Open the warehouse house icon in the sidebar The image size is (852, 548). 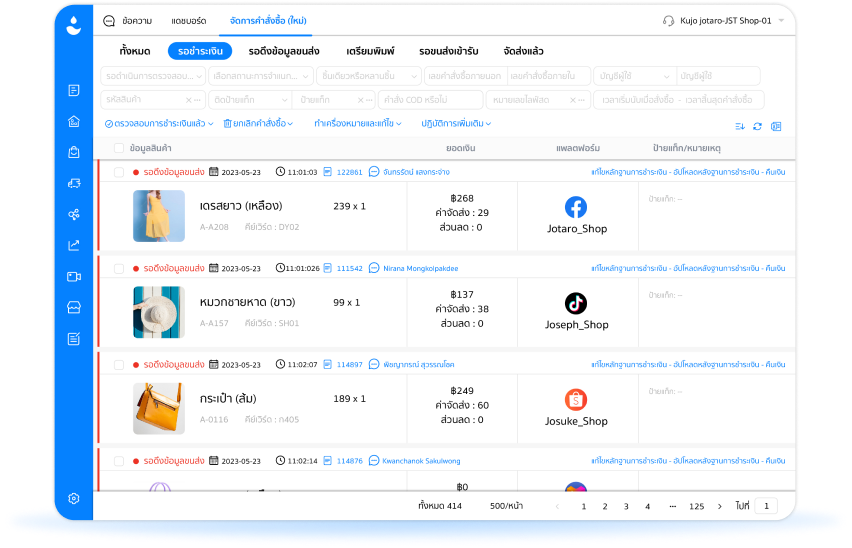74,121
